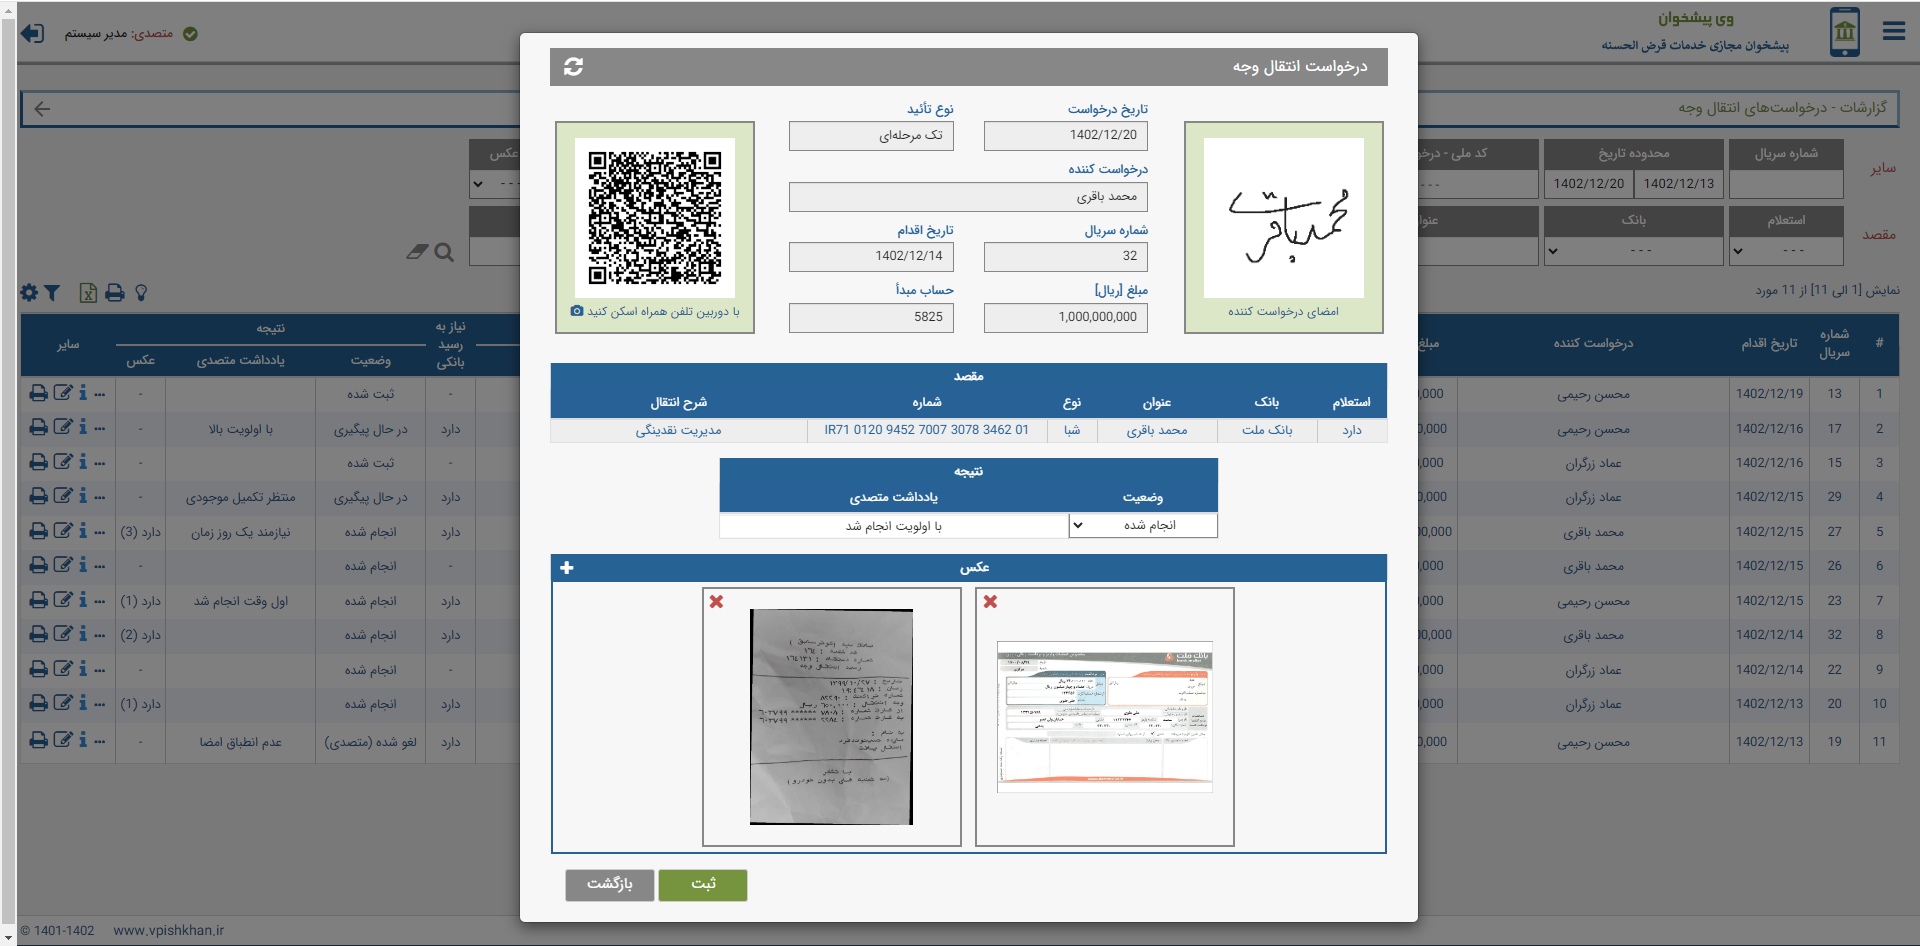1920x946 pixels.
Task: Click the شماره سریال filter input
Action: pyautogui.click(x=1786, y=184)
